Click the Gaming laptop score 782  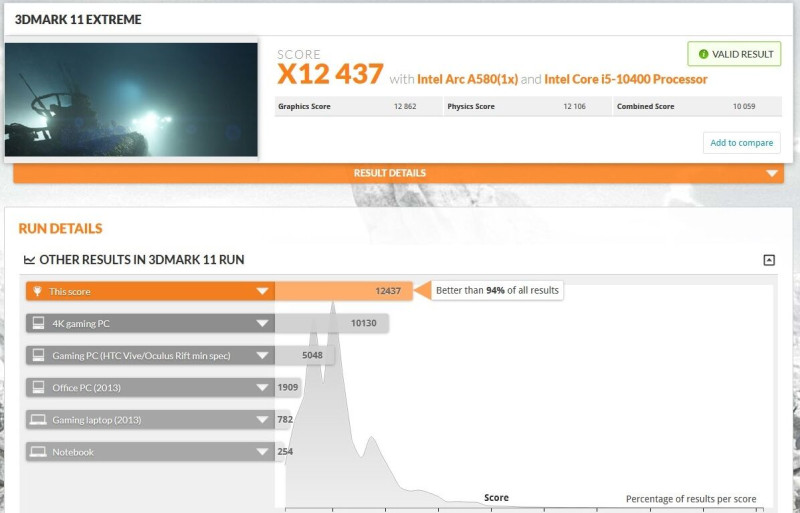click(285, 420)
